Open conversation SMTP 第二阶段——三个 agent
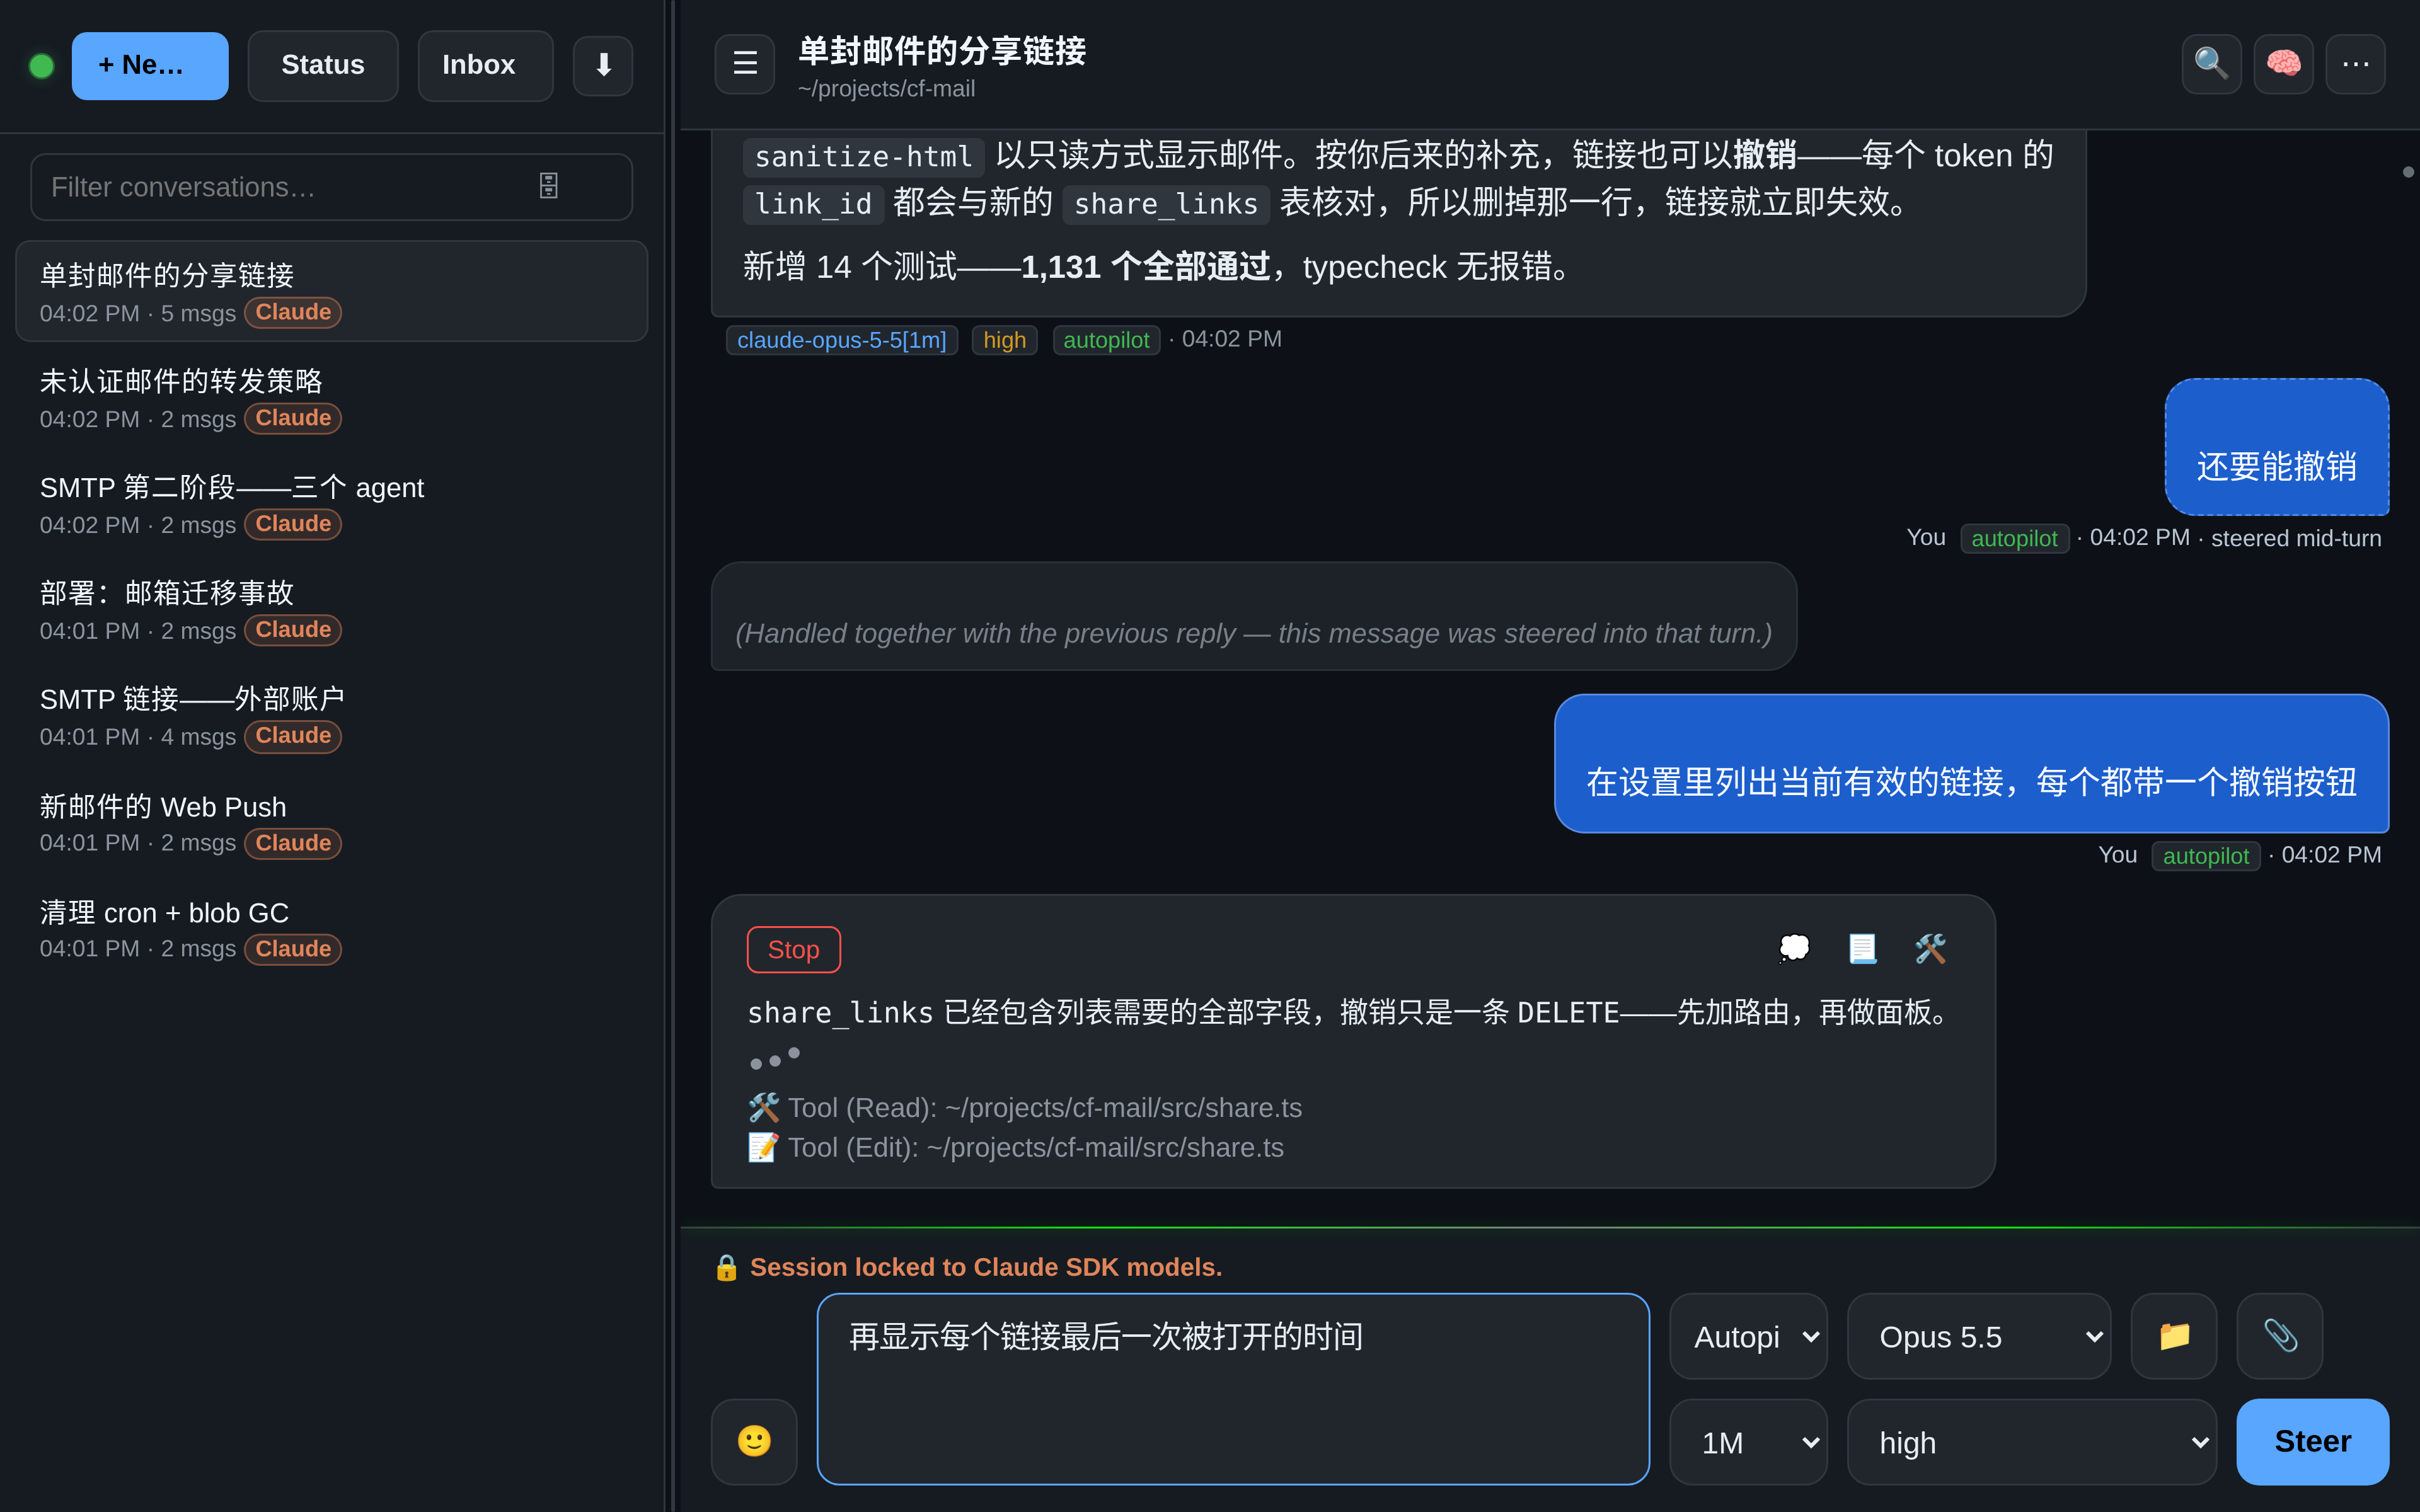 pyautogui.click(x=331, y=504)
